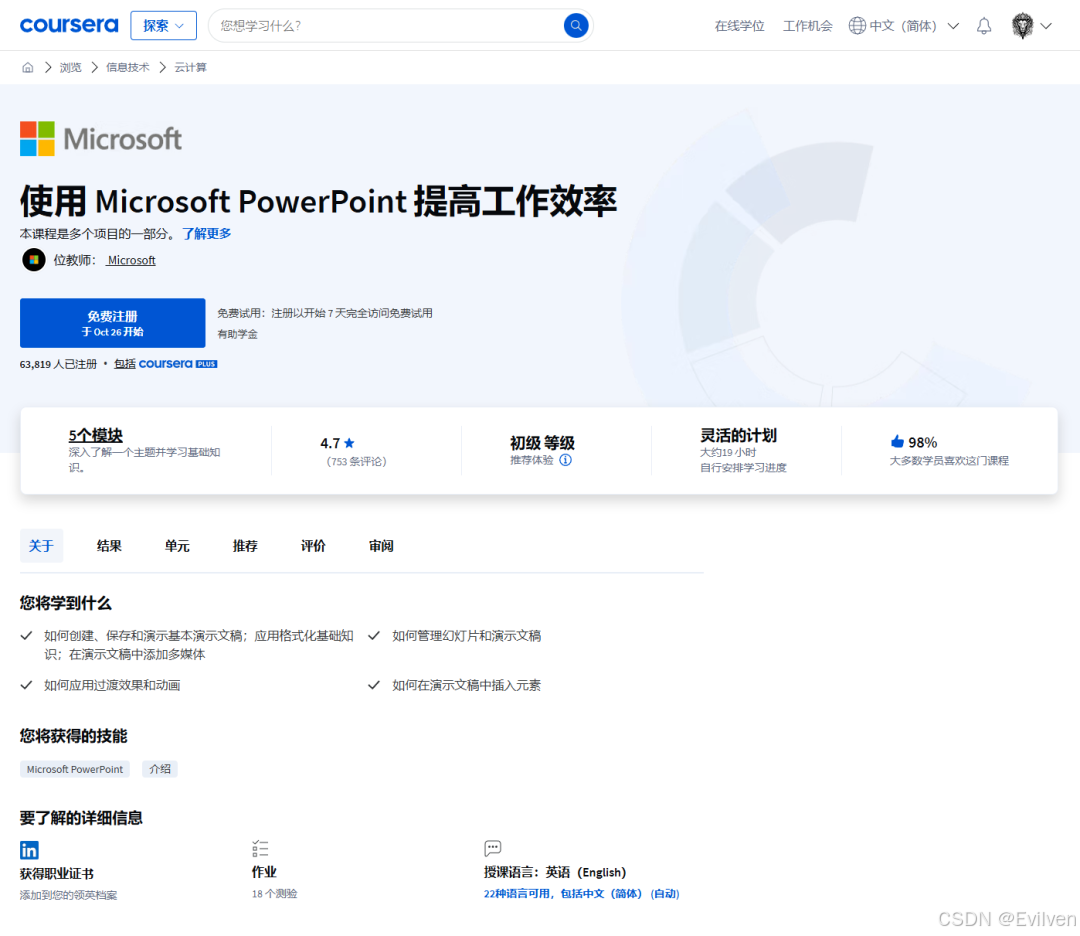1080x936 pixels.
Task: Click the (753 条评论) reviews text
Action: (357, 461)
